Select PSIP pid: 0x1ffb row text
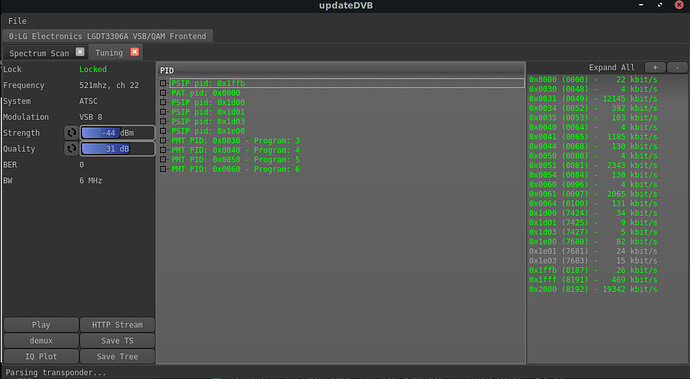 tap(208, 83)
